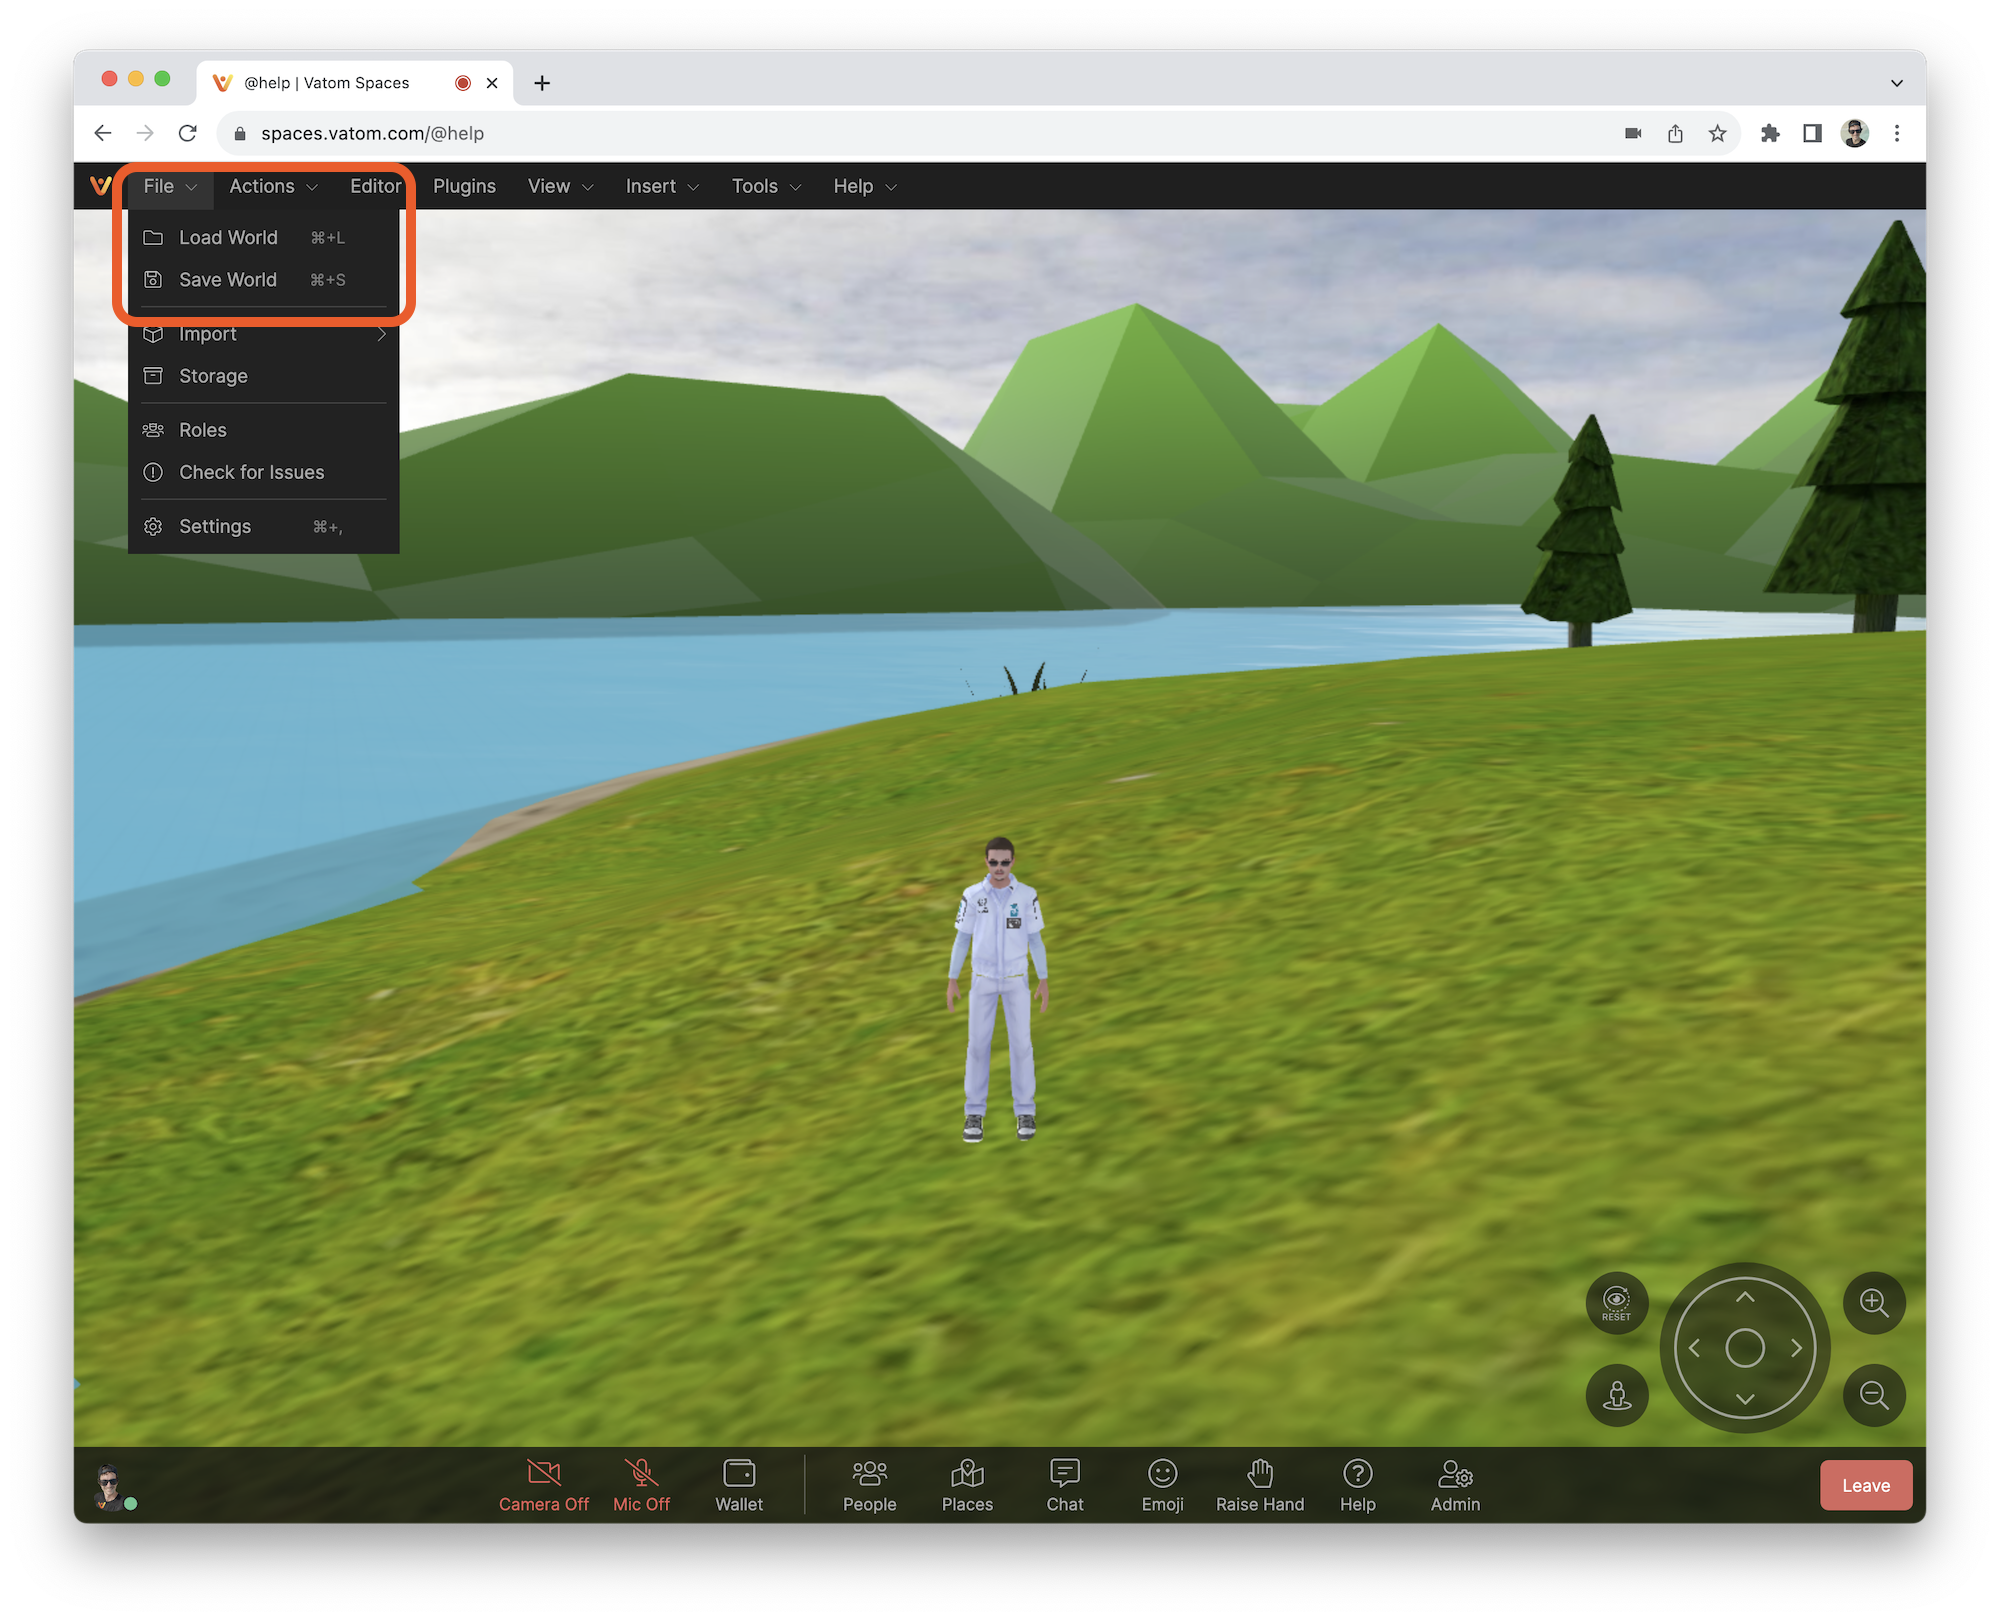Image resolution: width=2000 pixels, height=1621 pixels.
Task: Click the red Leave button
Action: click(x=1866, y=1485)
